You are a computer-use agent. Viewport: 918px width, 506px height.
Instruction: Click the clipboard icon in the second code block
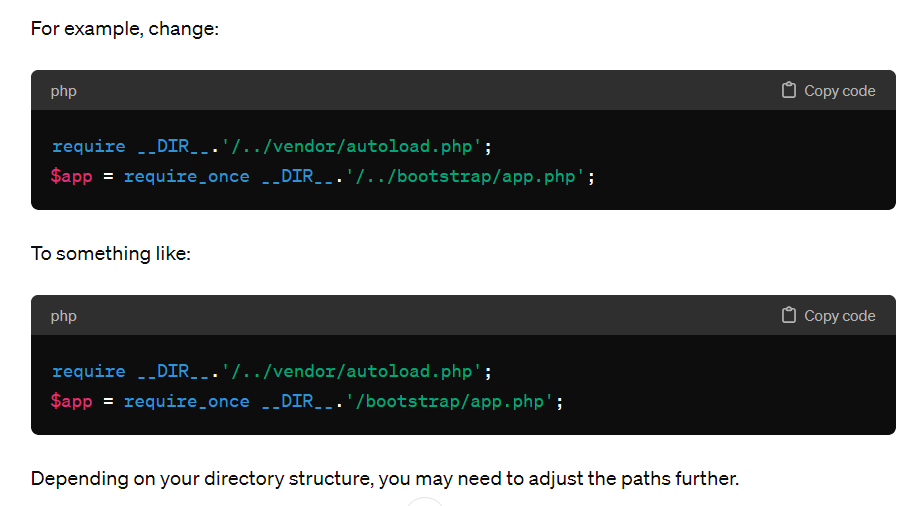789,315
